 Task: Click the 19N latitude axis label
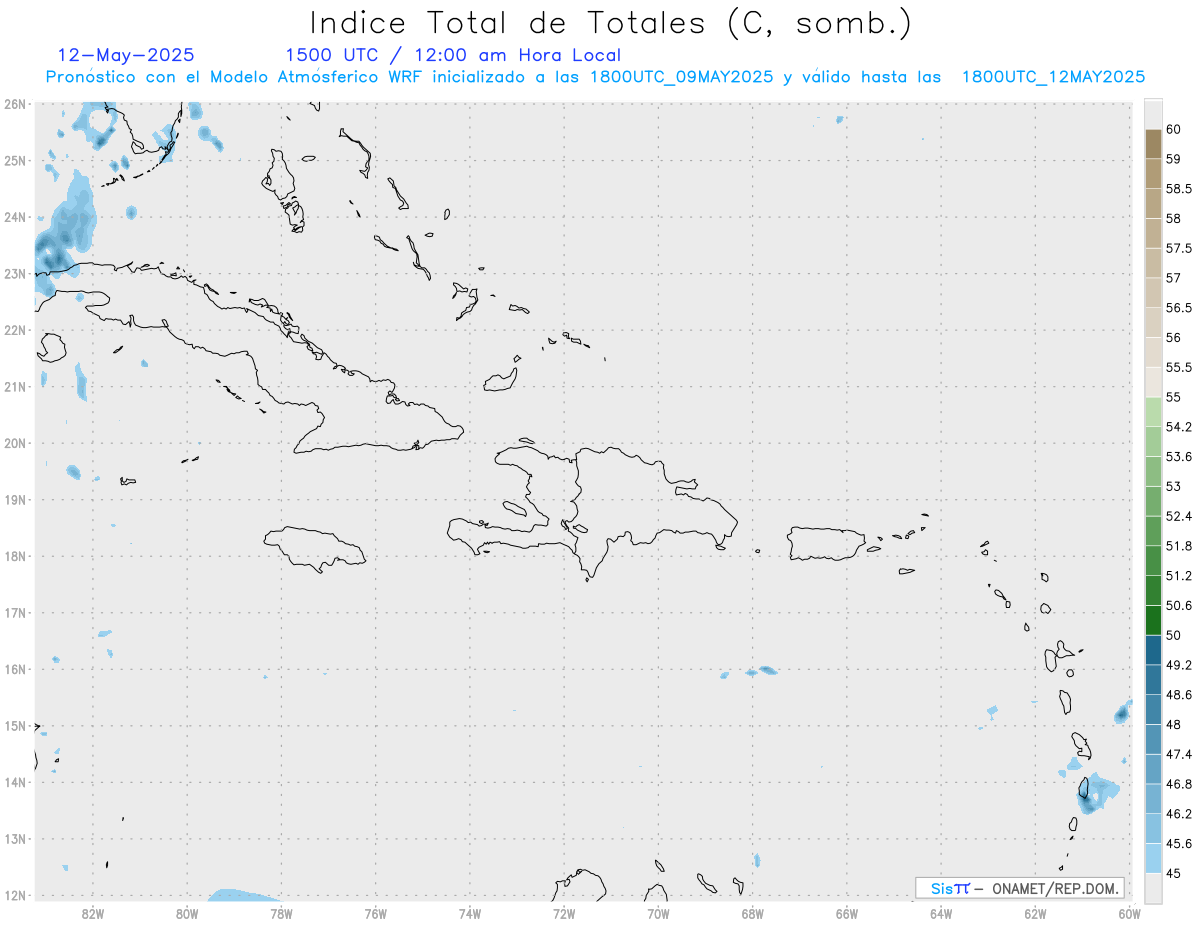click(15, 500)
